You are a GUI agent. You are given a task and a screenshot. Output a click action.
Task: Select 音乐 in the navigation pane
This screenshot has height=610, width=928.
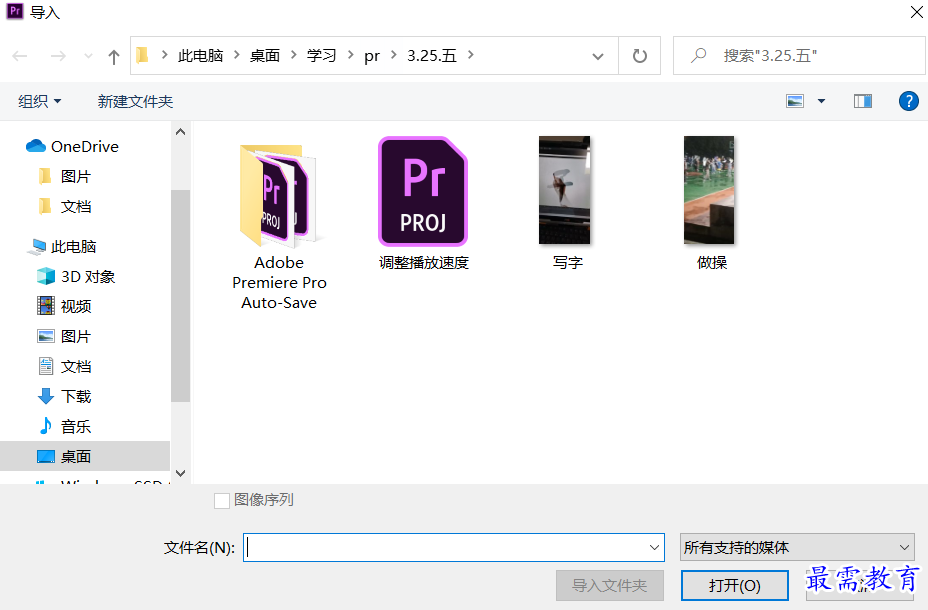(65, 426)
